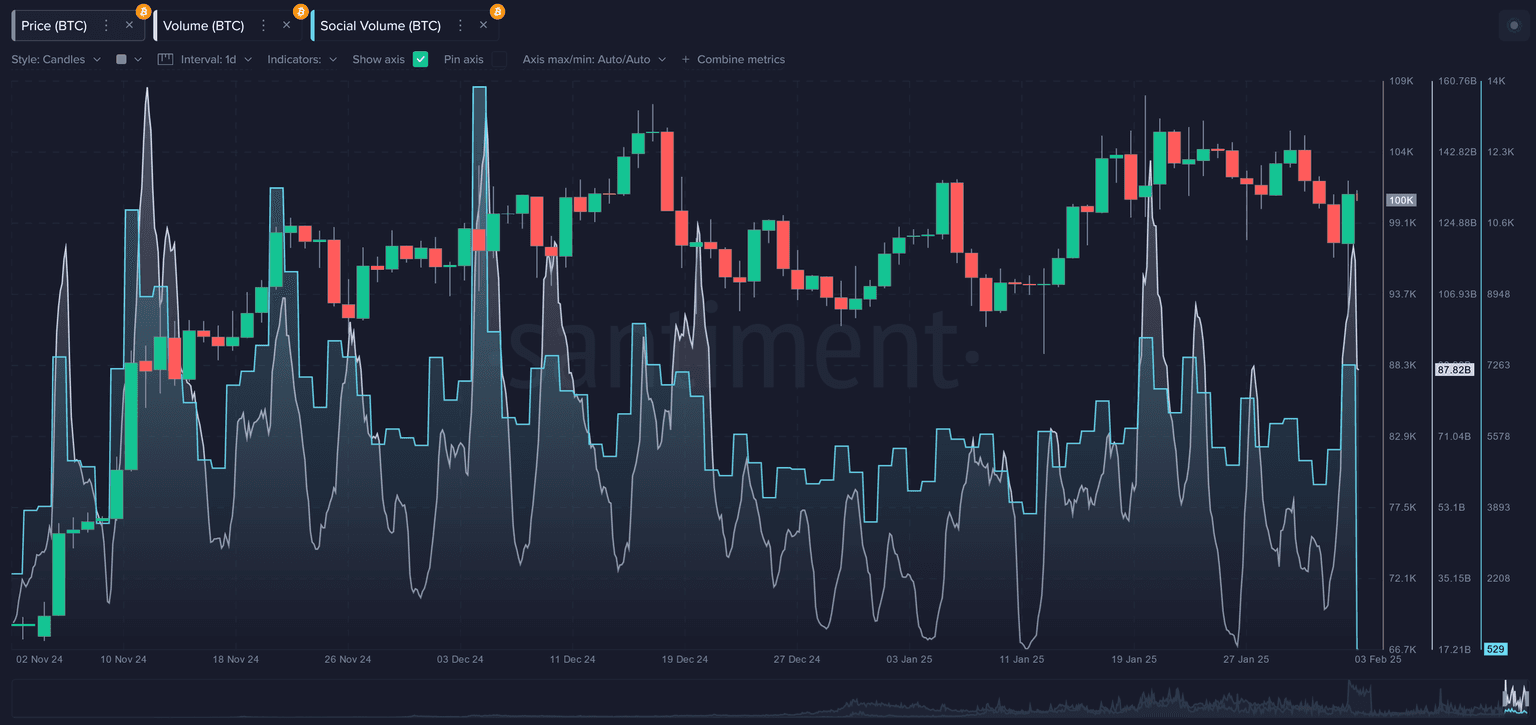Click the Combine metrics button

pyautogui.click(x=733, y=59)
